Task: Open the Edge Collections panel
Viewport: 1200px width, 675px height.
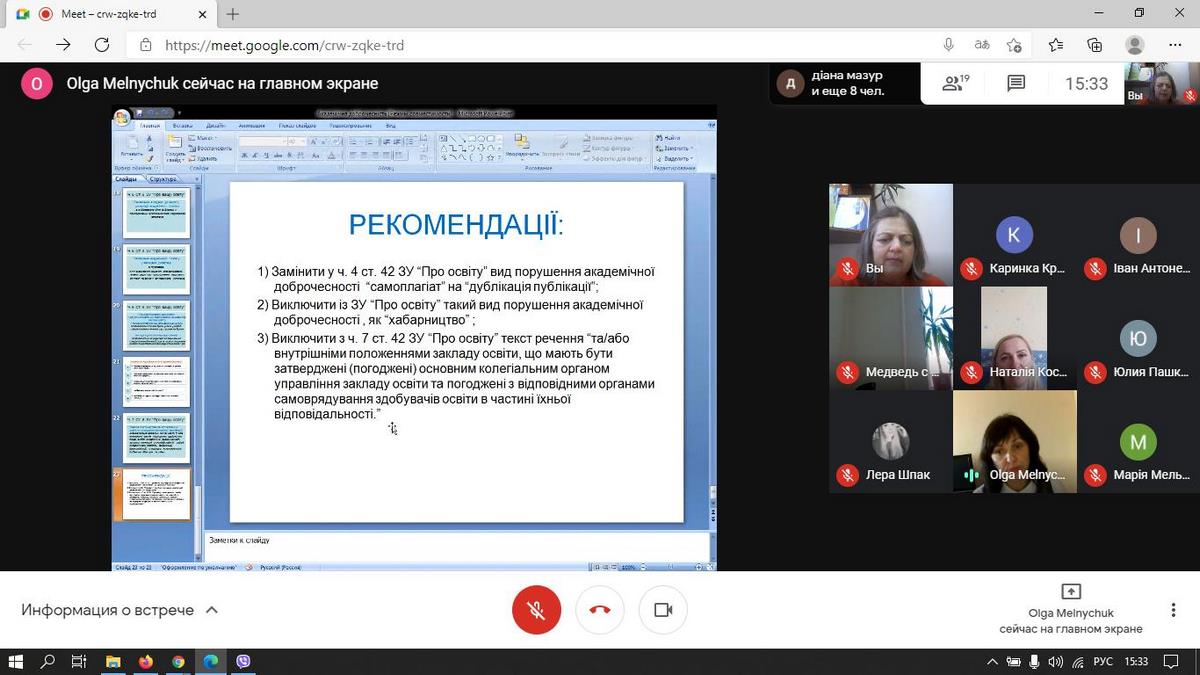Action: click(x=1095, y=45)
